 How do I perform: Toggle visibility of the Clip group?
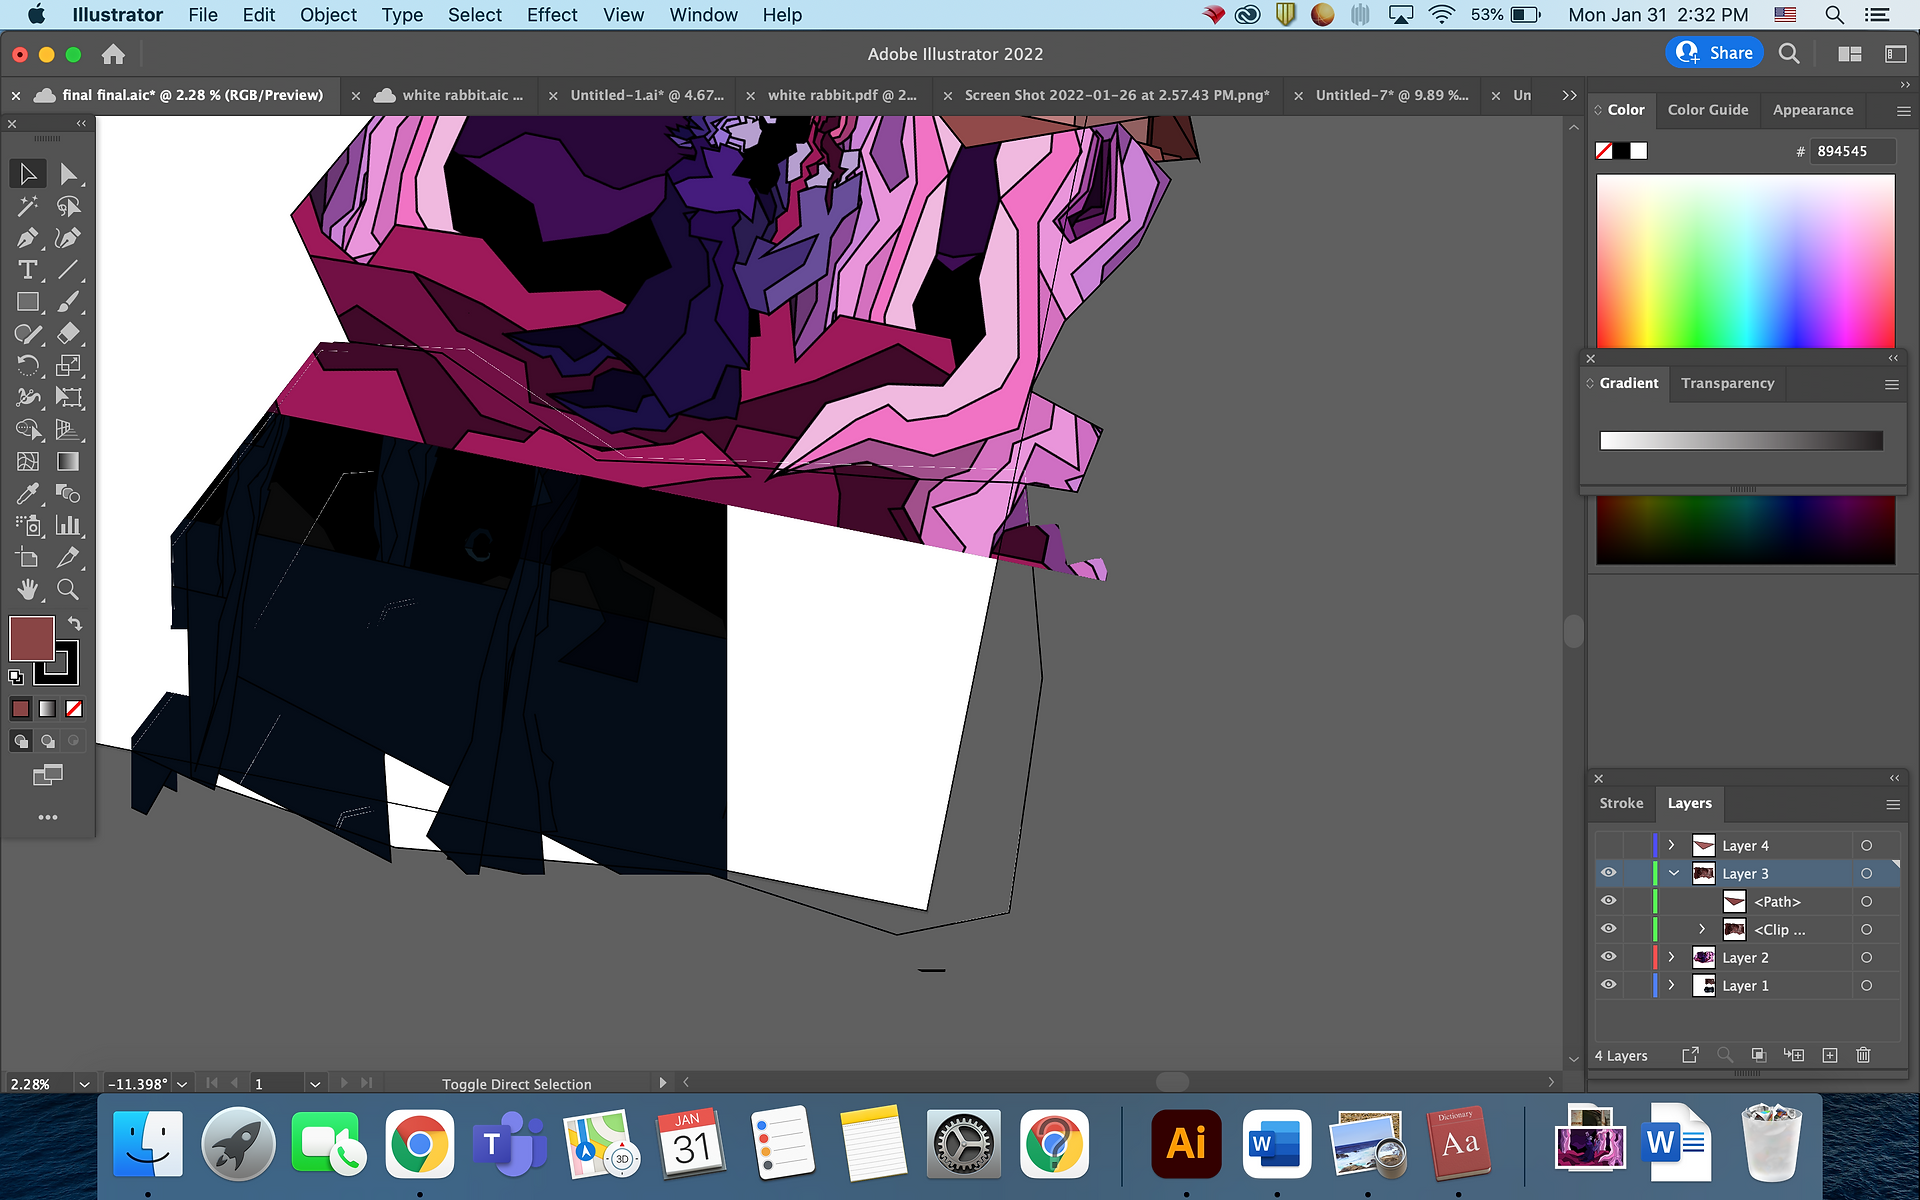[x=1608, y=929]
